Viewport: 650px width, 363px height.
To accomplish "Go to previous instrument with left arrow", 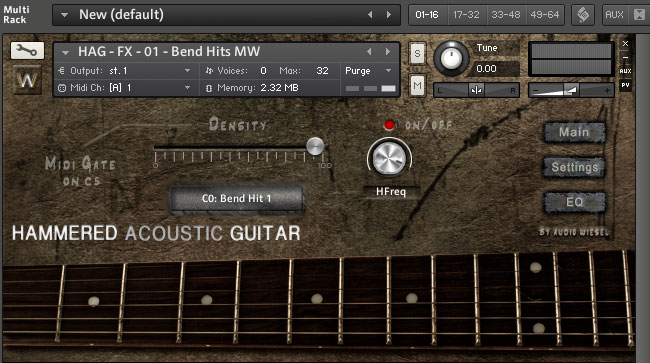I will 369,52.
